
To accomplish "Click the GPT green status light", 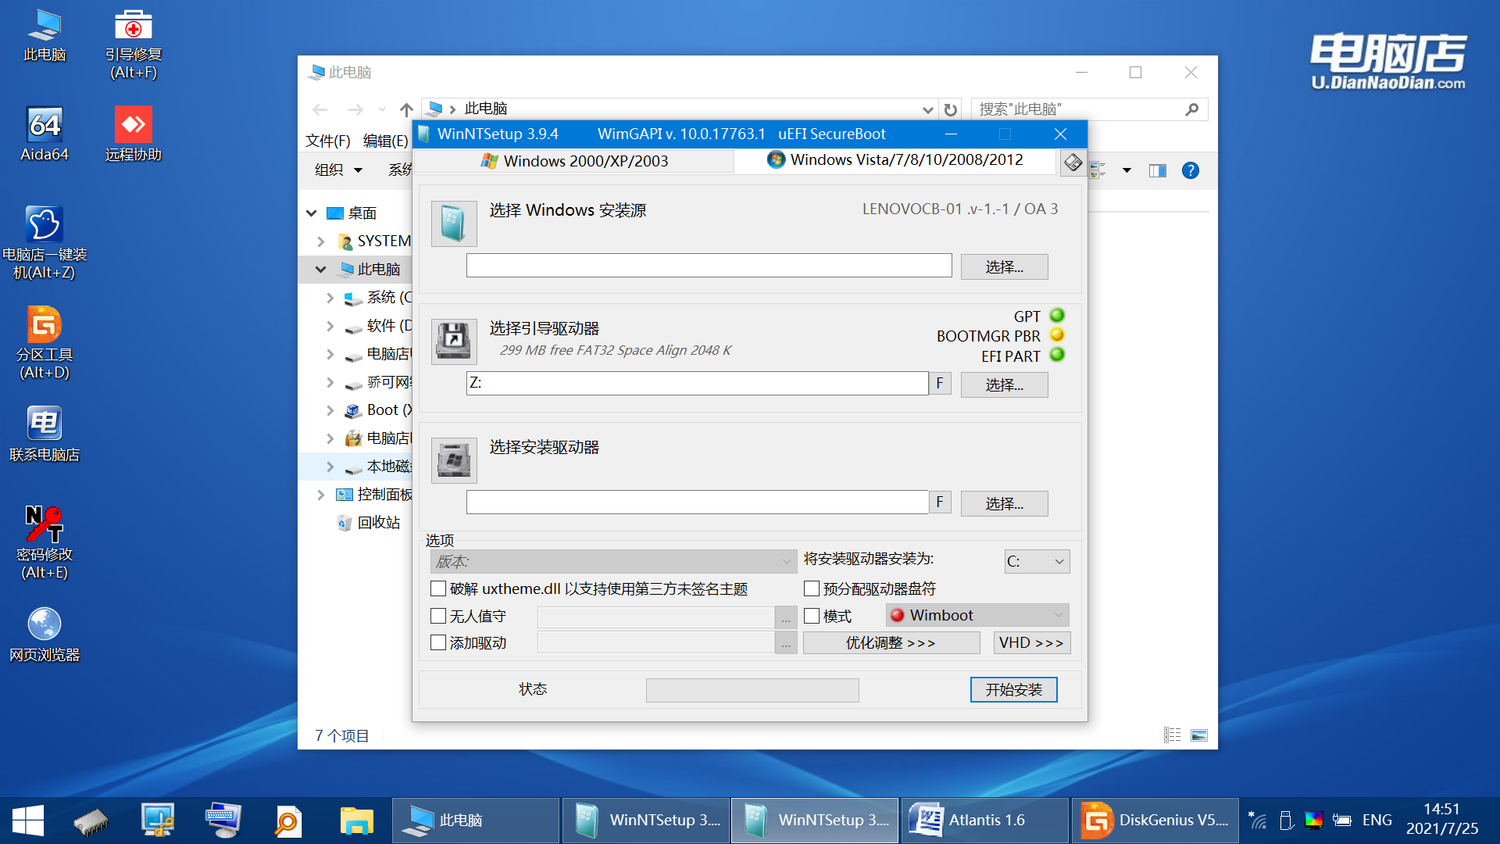I will (x=1057, y=316).
